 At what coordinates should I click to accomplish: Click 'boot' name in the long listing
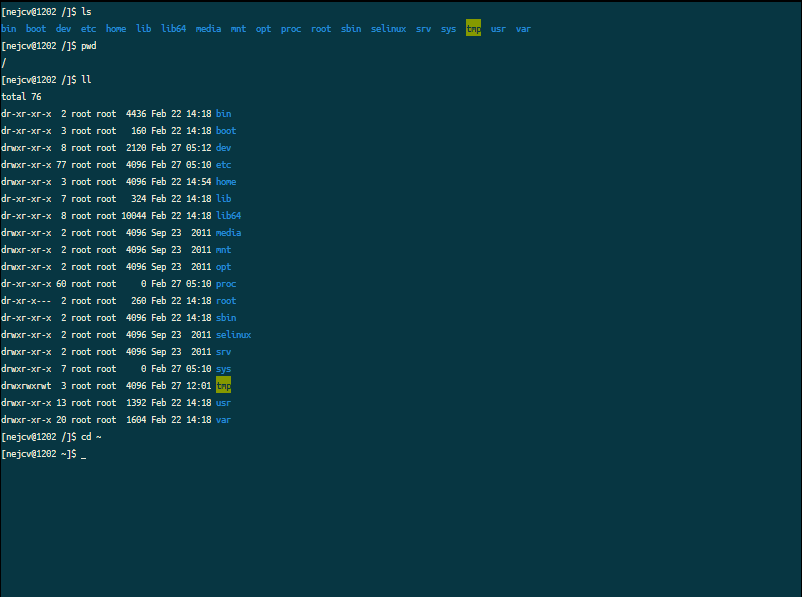[226, 130]
